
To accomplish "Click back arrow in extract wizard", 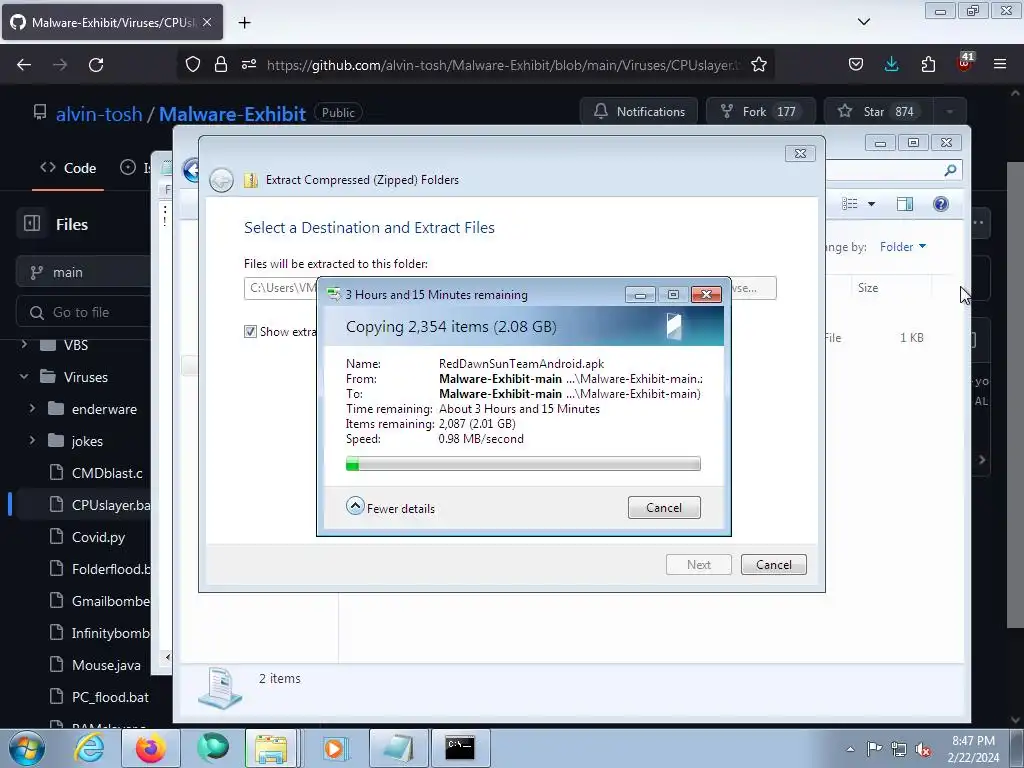I will [x=221, y=180].
